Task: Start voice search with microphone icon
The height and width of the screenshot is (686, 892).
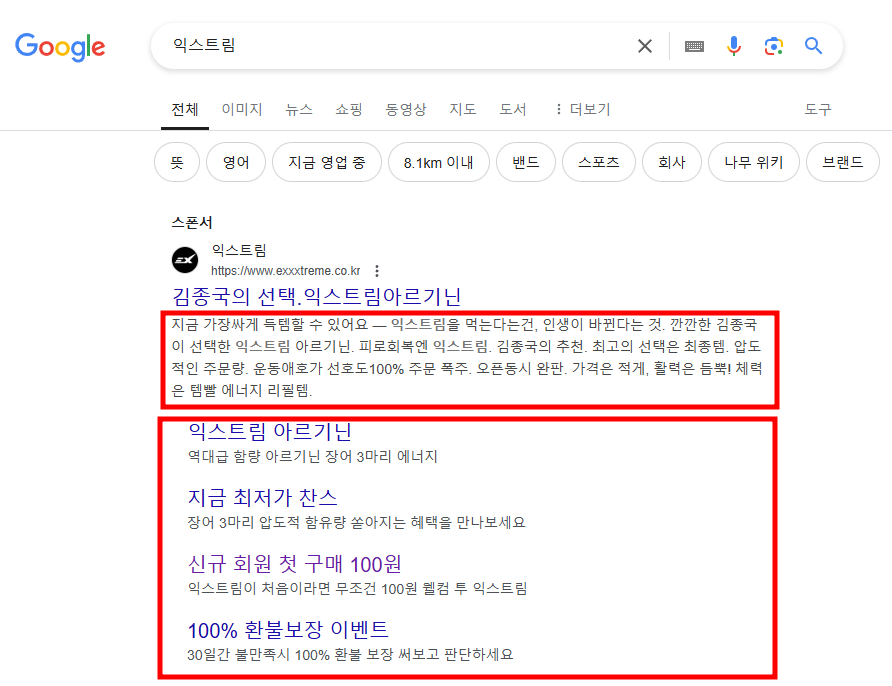Action: coord(734,46)
